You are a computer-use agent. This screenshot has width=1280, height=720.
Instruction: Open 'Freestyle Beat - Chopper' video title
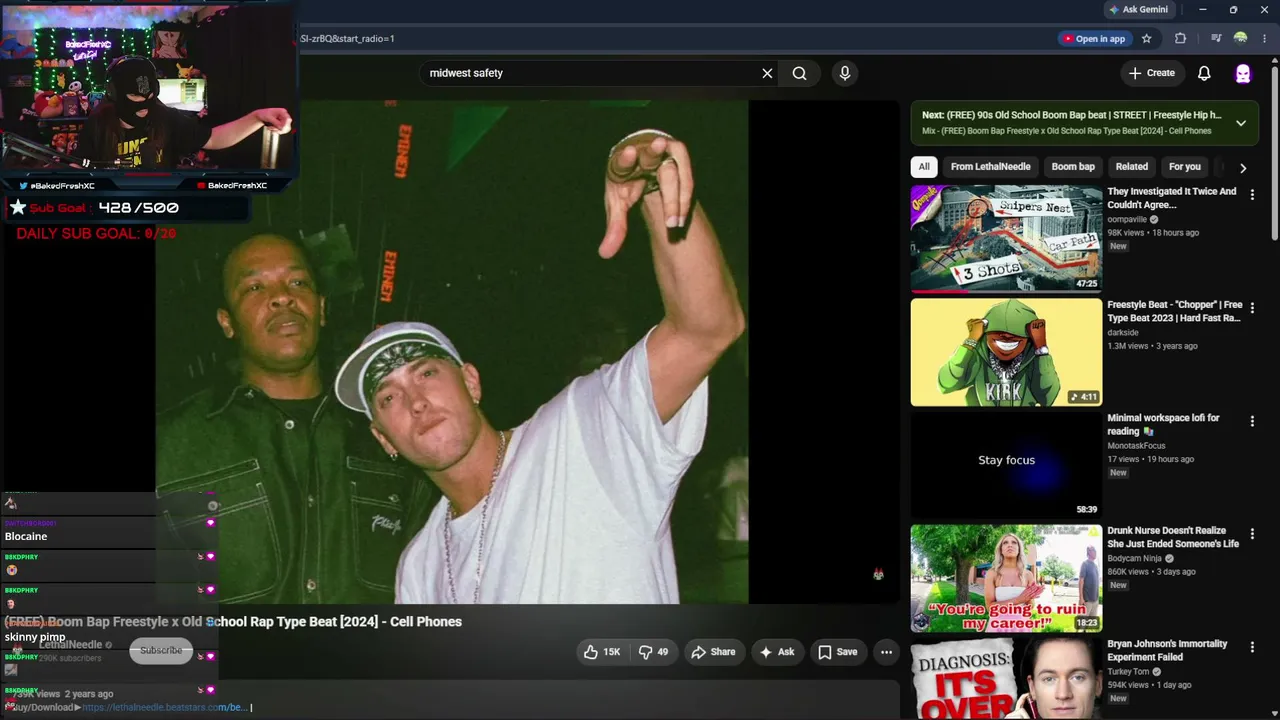pyautogui.click(x=1175, y=311)
